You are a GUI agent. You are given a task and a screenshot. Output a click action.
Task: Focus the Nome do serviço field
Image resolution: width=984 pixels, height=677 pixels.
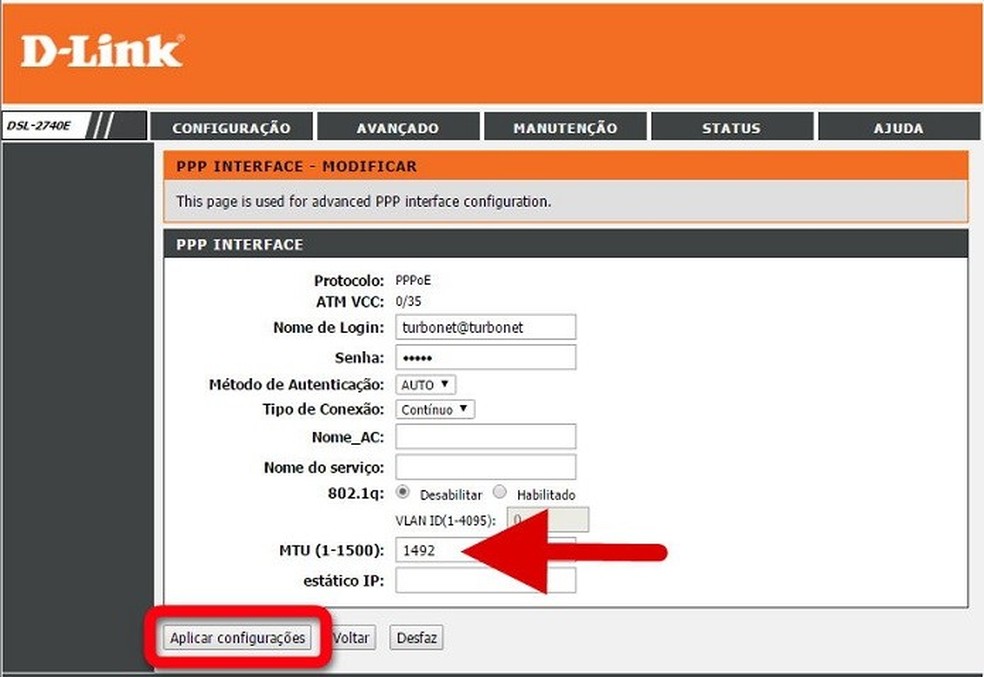[x=485, y=467]
